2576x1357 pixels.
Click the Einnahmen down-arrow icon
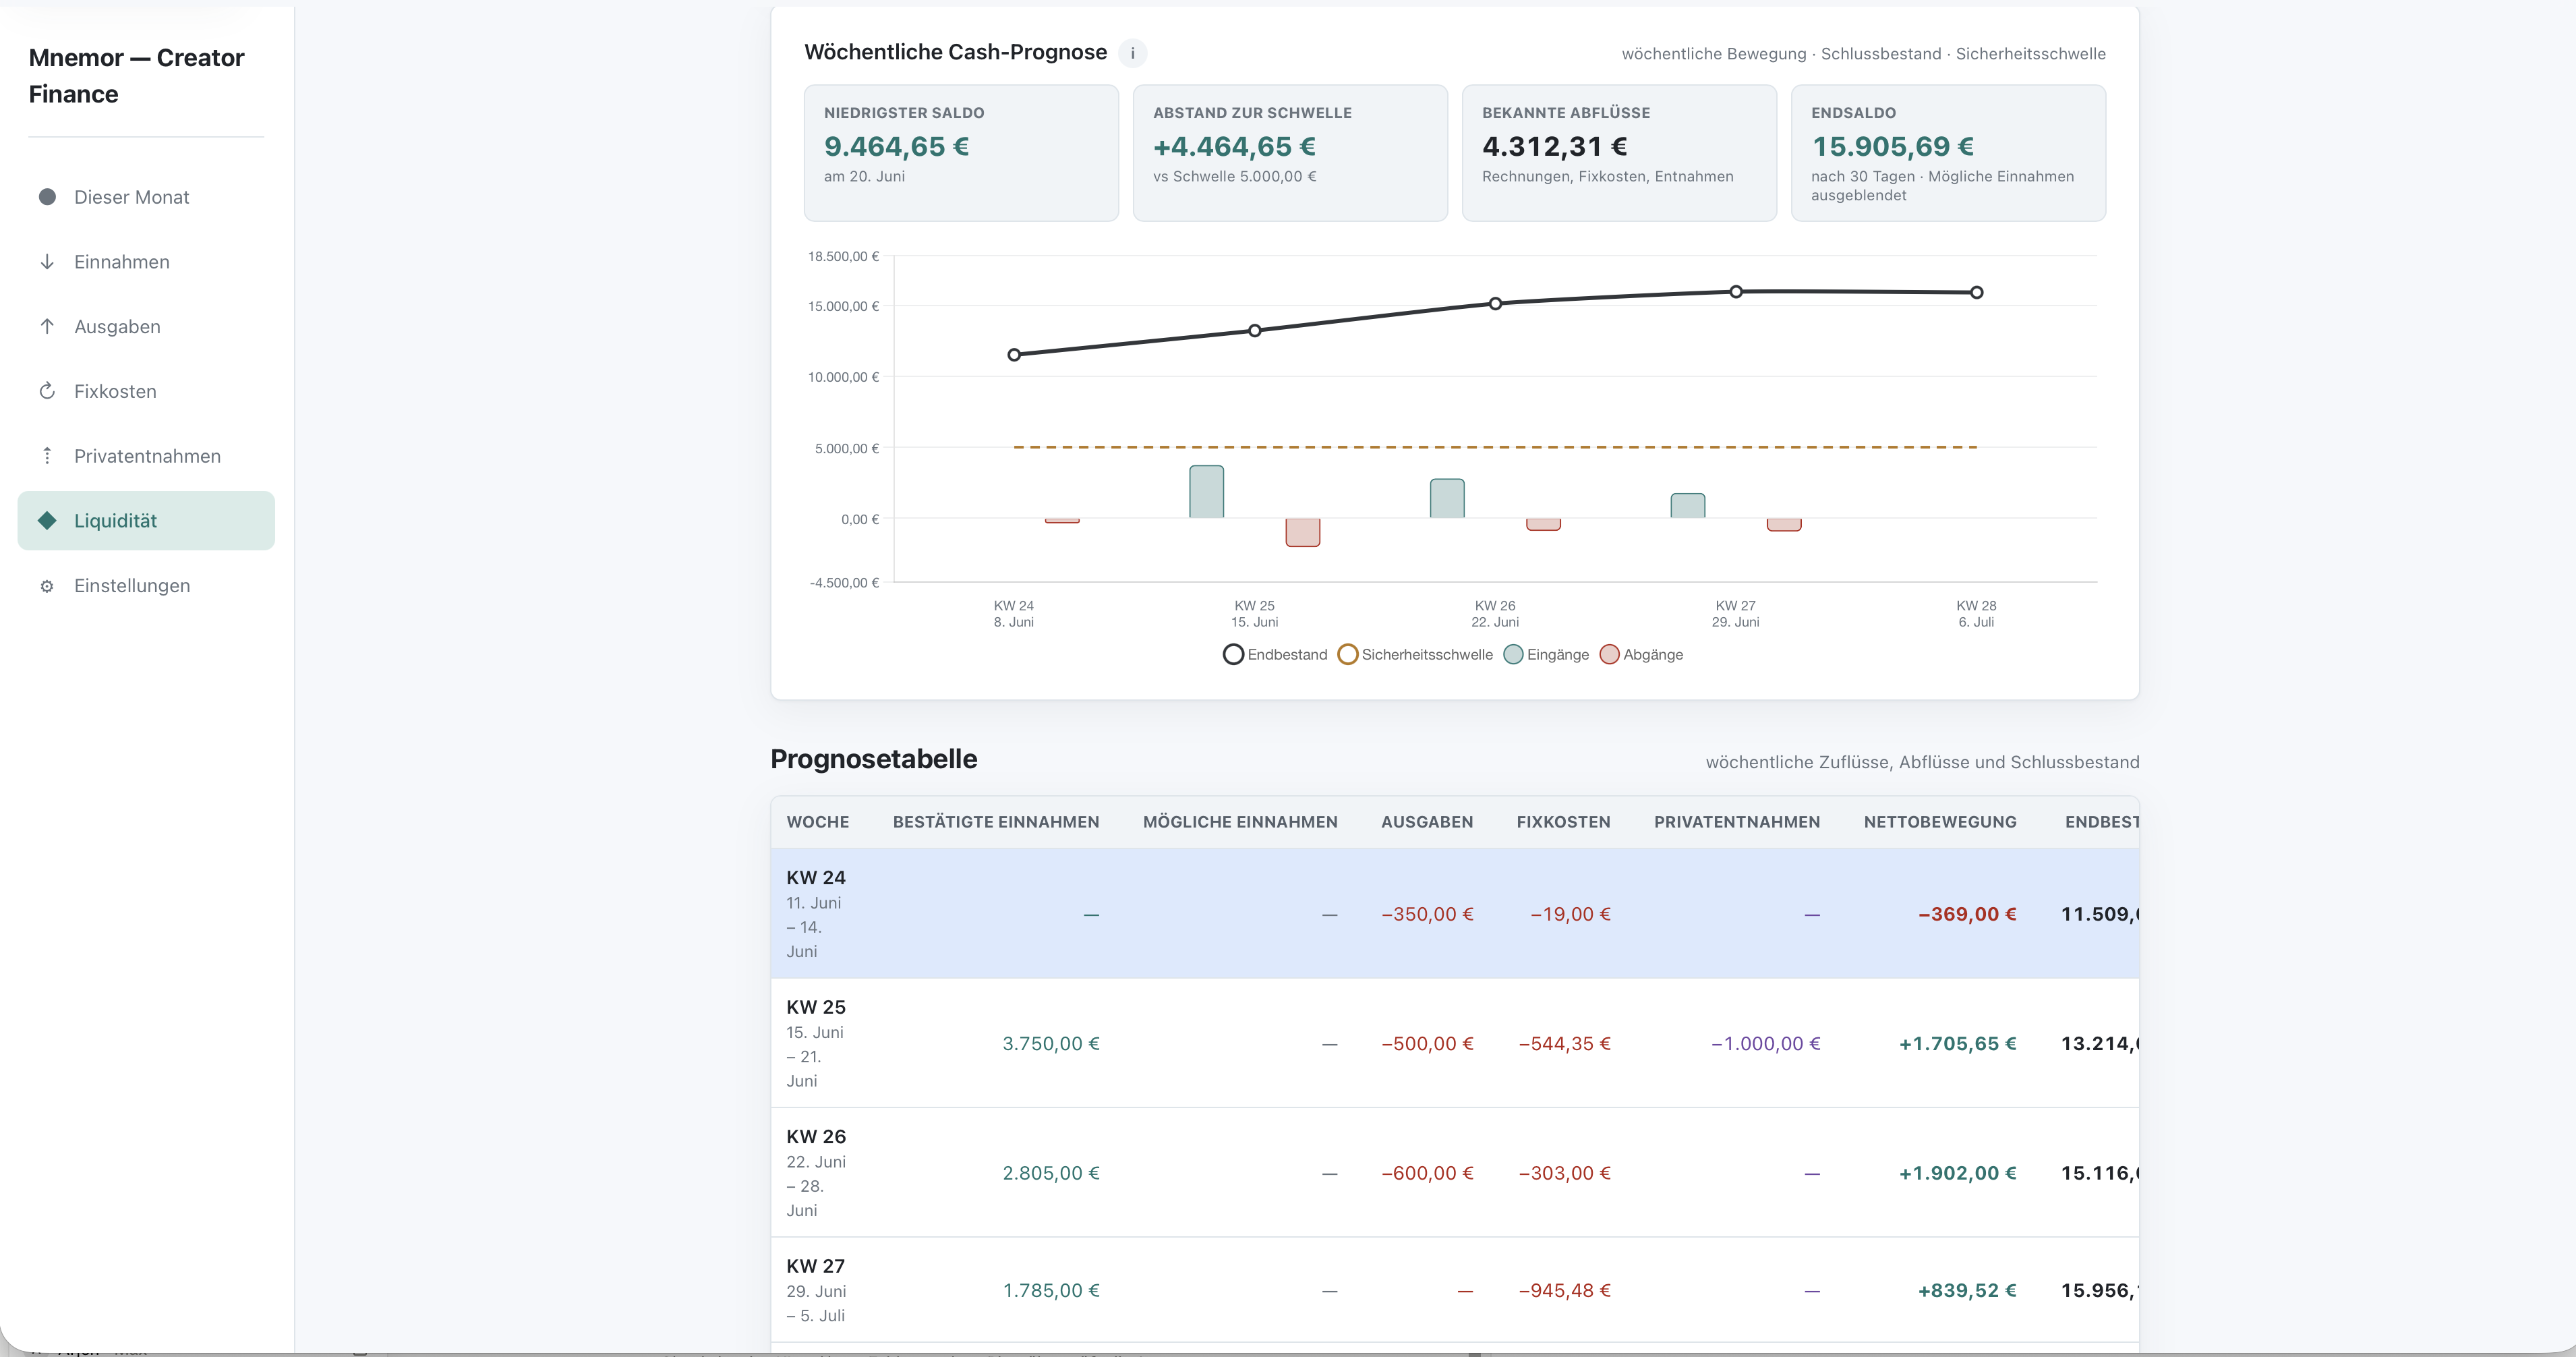pyautogui.click(x=47, y=262)
